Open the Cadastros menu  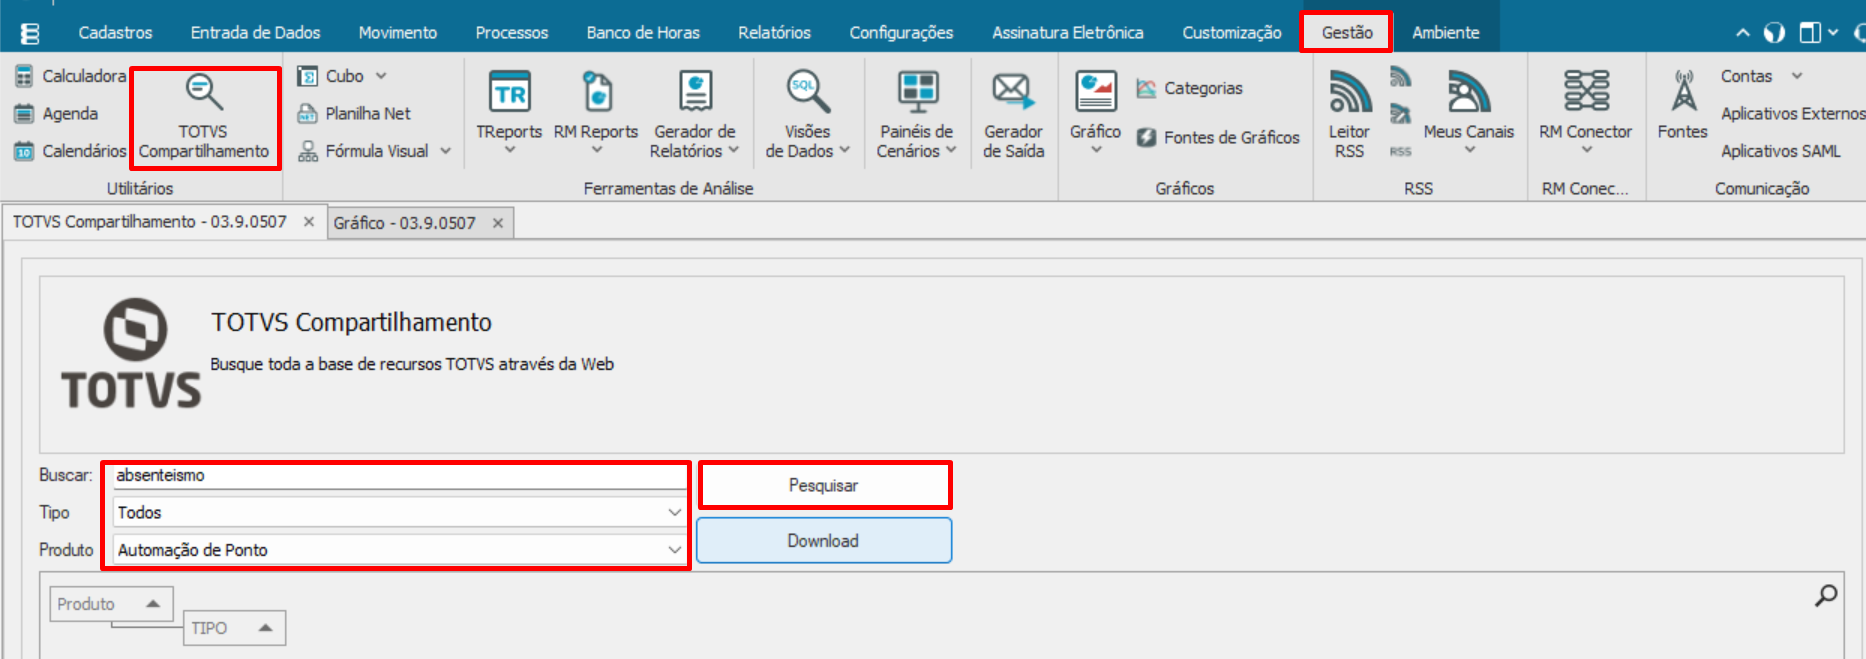coord(116,33)
